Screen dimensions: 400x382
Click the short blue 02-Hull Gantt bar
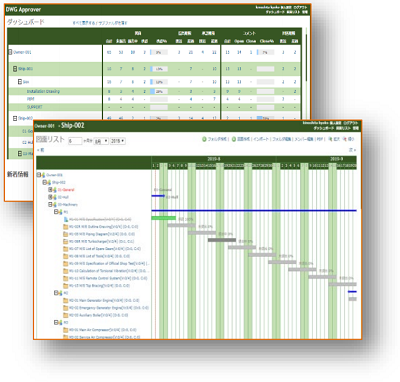tap(158, 196)
